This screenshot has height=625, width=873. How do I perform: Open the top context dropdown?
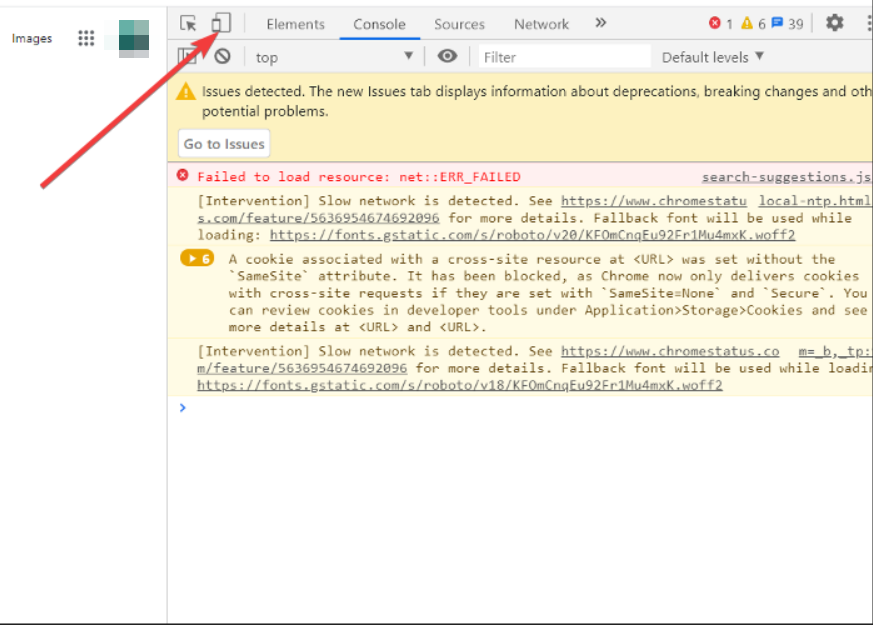click(333, 57)
